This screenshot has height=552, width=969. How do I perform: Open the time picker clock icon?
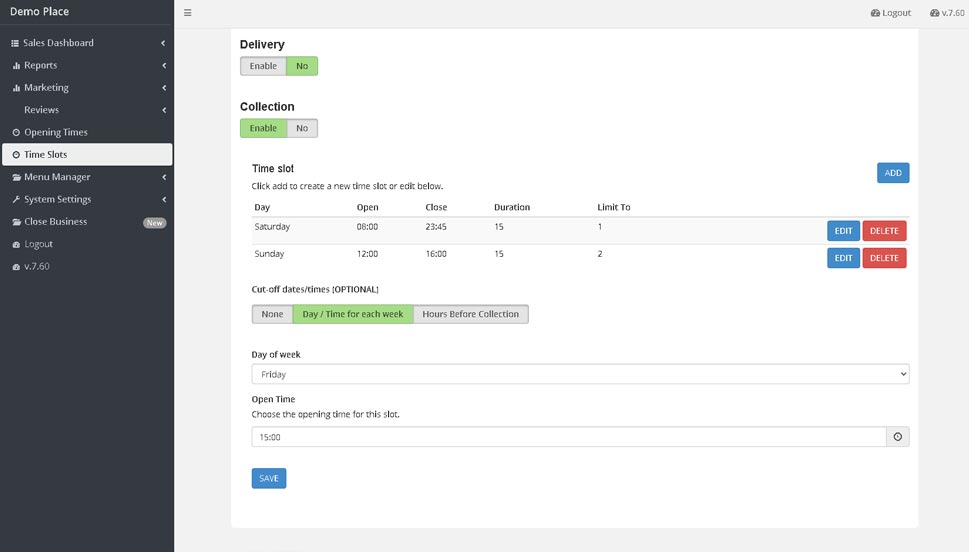coord(897,437)
